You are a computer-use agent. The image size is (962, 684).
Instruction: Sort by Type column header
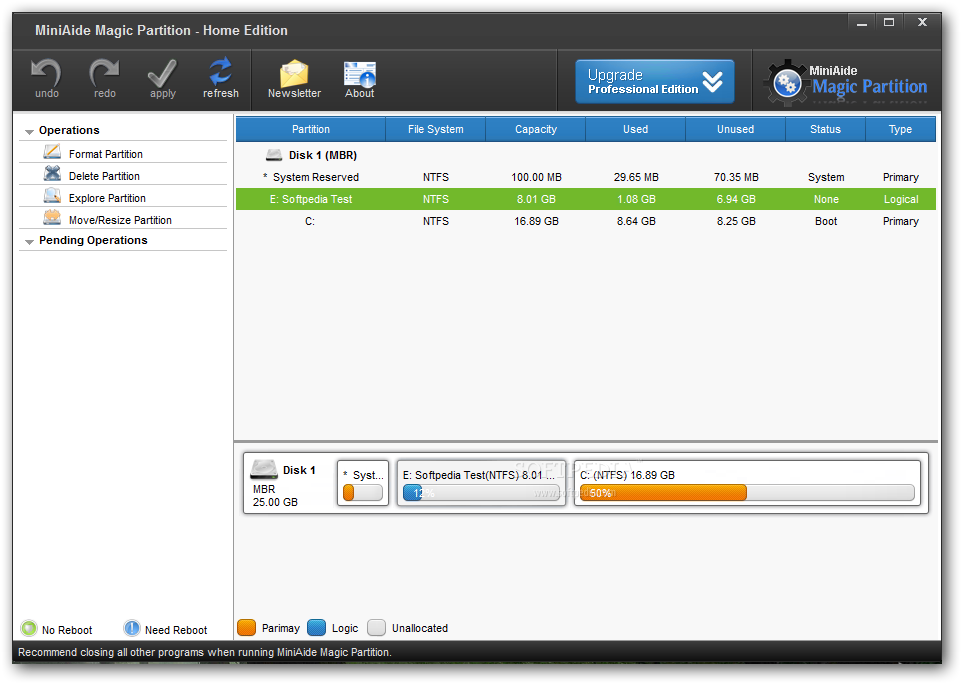point(901,129)
